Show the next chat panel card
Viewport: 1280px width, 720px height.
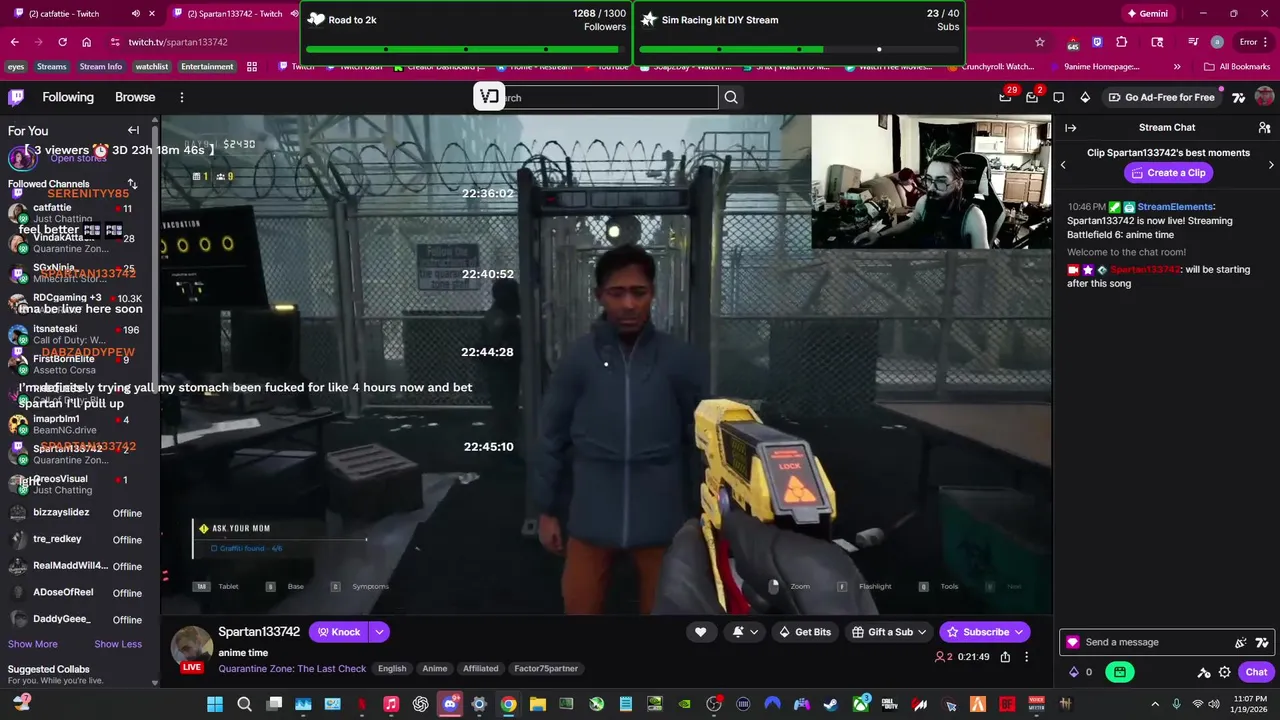tap(1271, 165)
